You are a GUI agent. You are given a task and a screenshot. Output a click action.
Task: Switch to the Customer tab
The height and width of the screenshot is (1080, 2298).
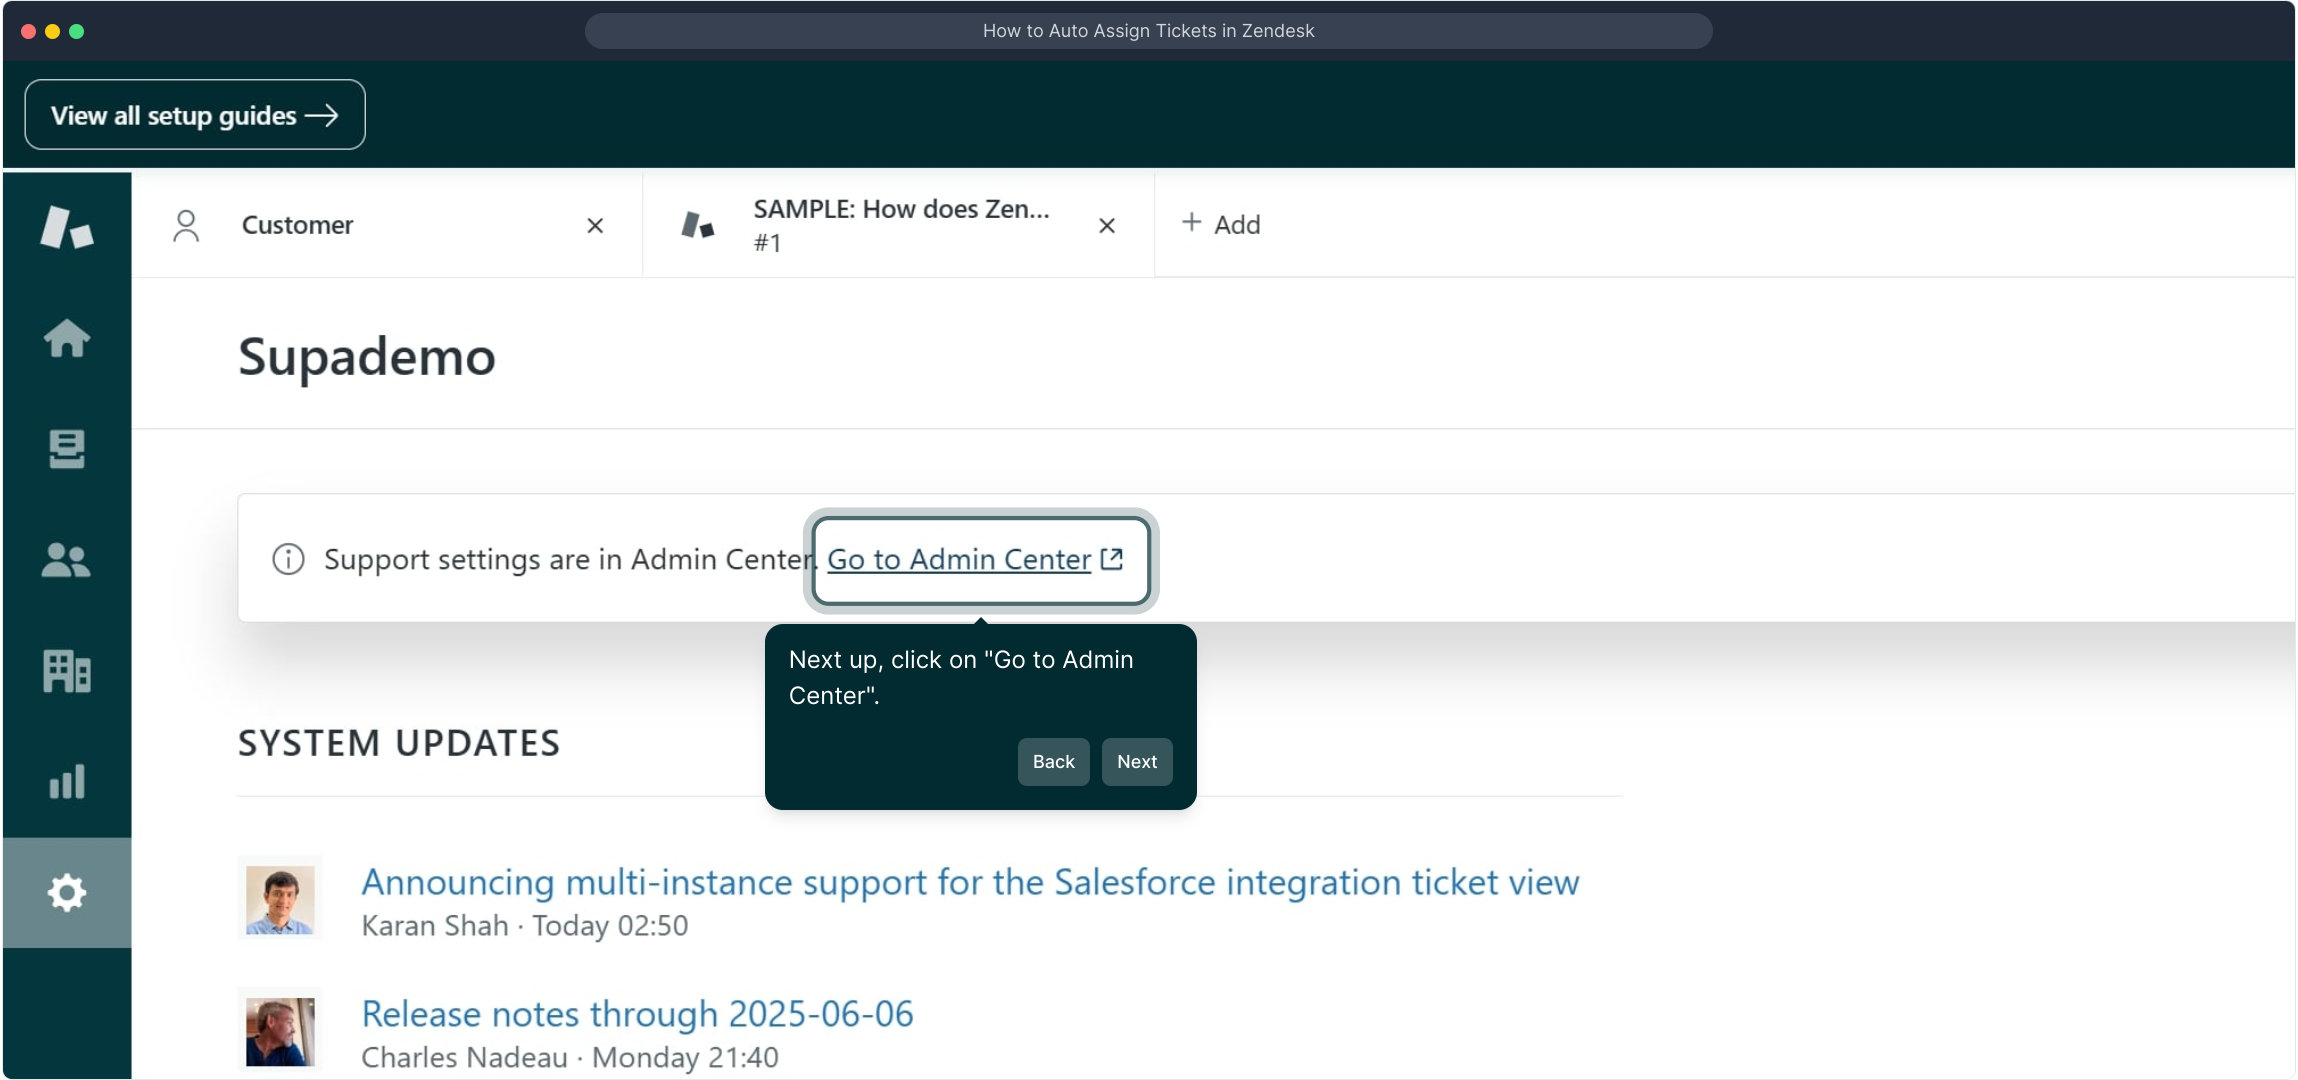[297, 225]
